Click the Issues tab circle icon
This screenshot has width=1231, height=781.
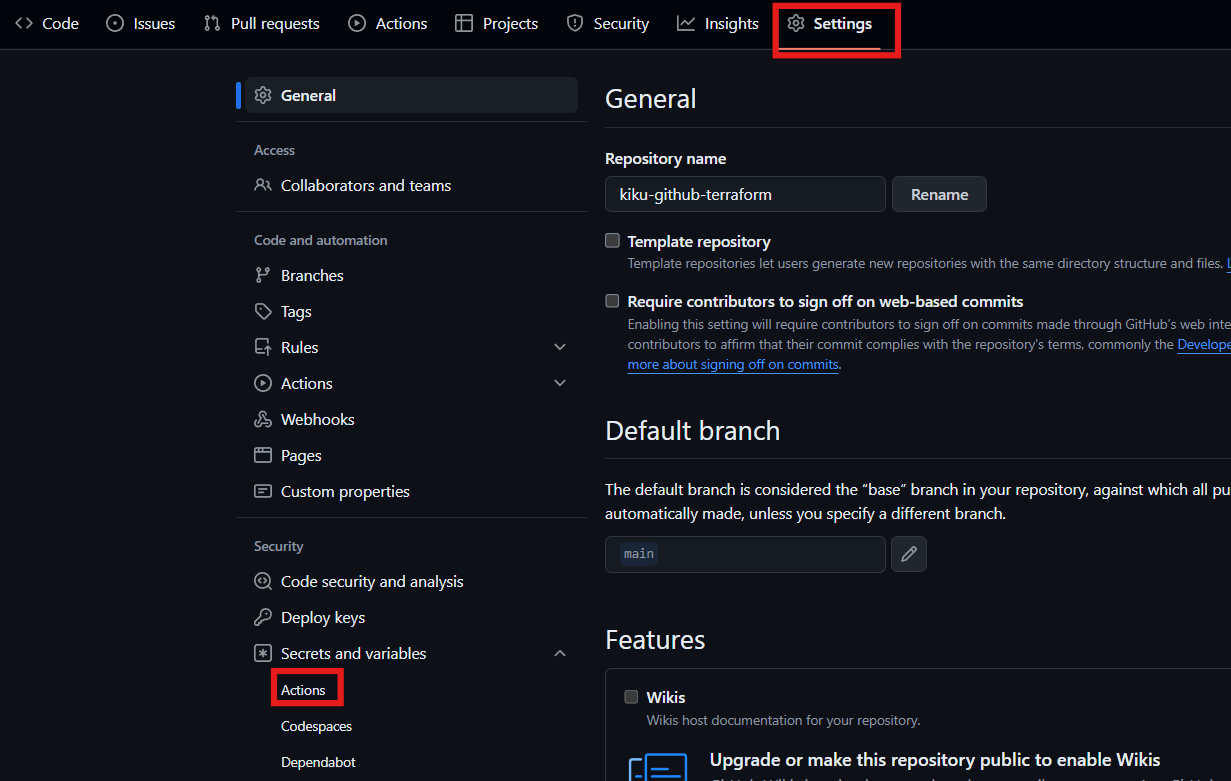coord(115,23)
